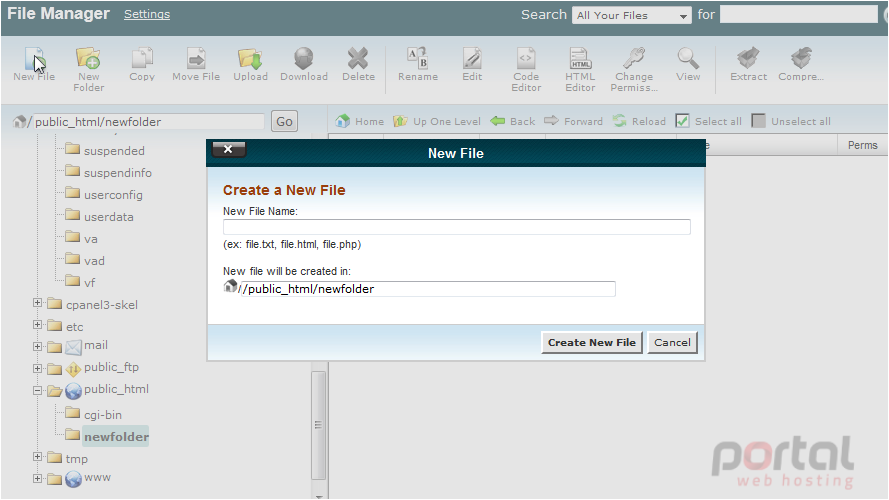Click the Unselect all checkbox
This screenshot has height=500, width=889.
(758, 121)
